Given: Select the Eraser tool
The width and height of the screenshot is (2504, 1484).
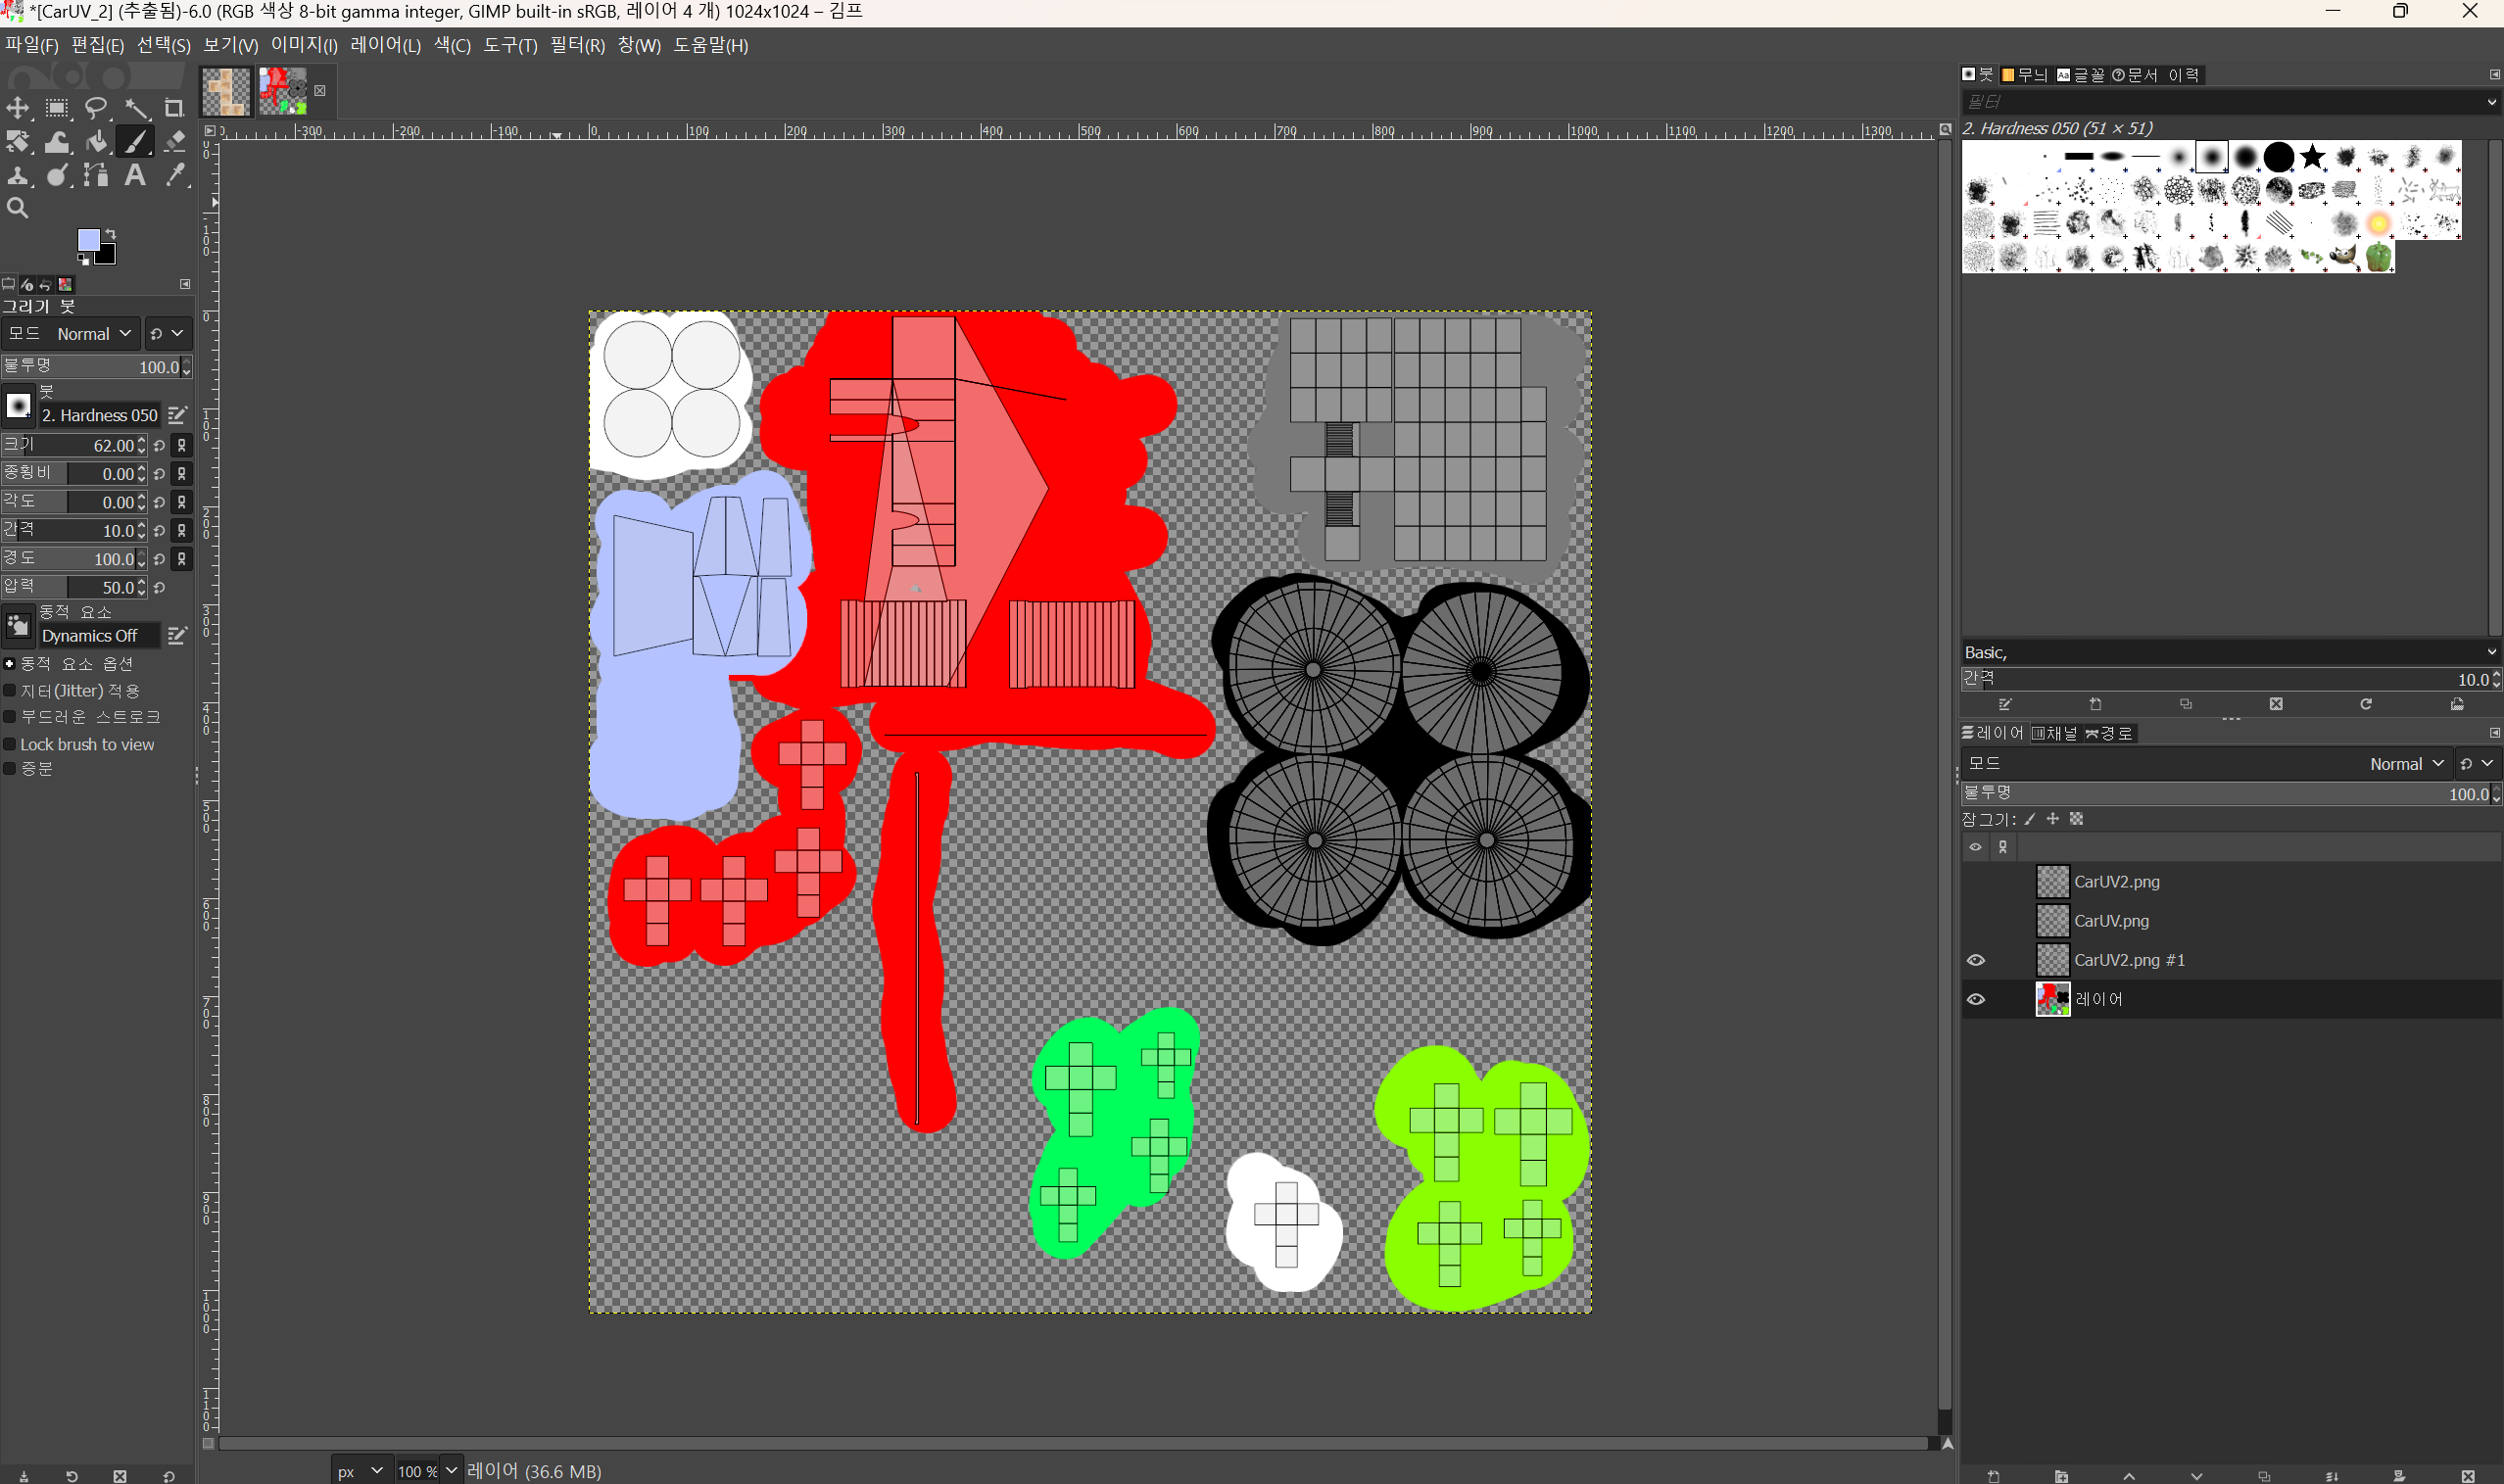Looking at the screenshot, I should pos(175,142).
